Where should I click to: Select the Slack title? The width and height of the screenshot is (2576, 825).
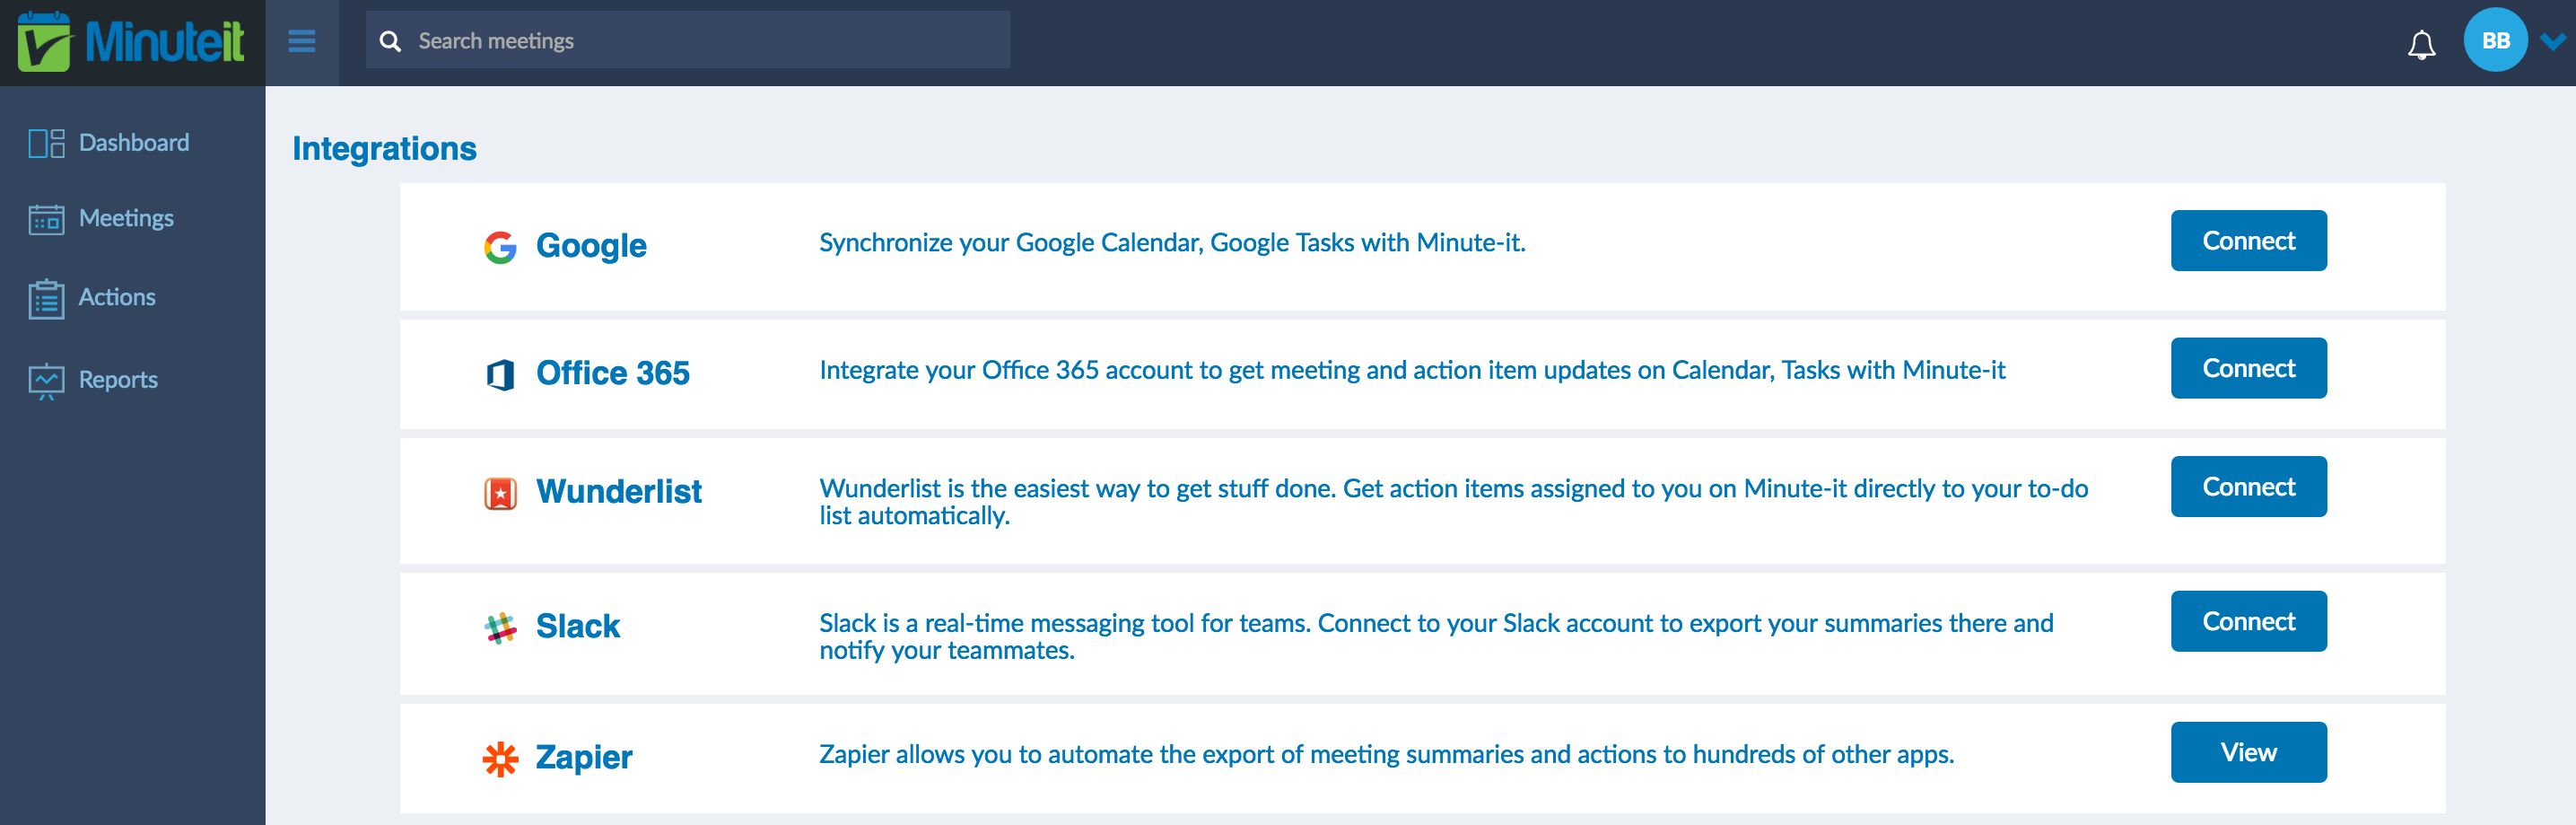(x=578, y=626)
